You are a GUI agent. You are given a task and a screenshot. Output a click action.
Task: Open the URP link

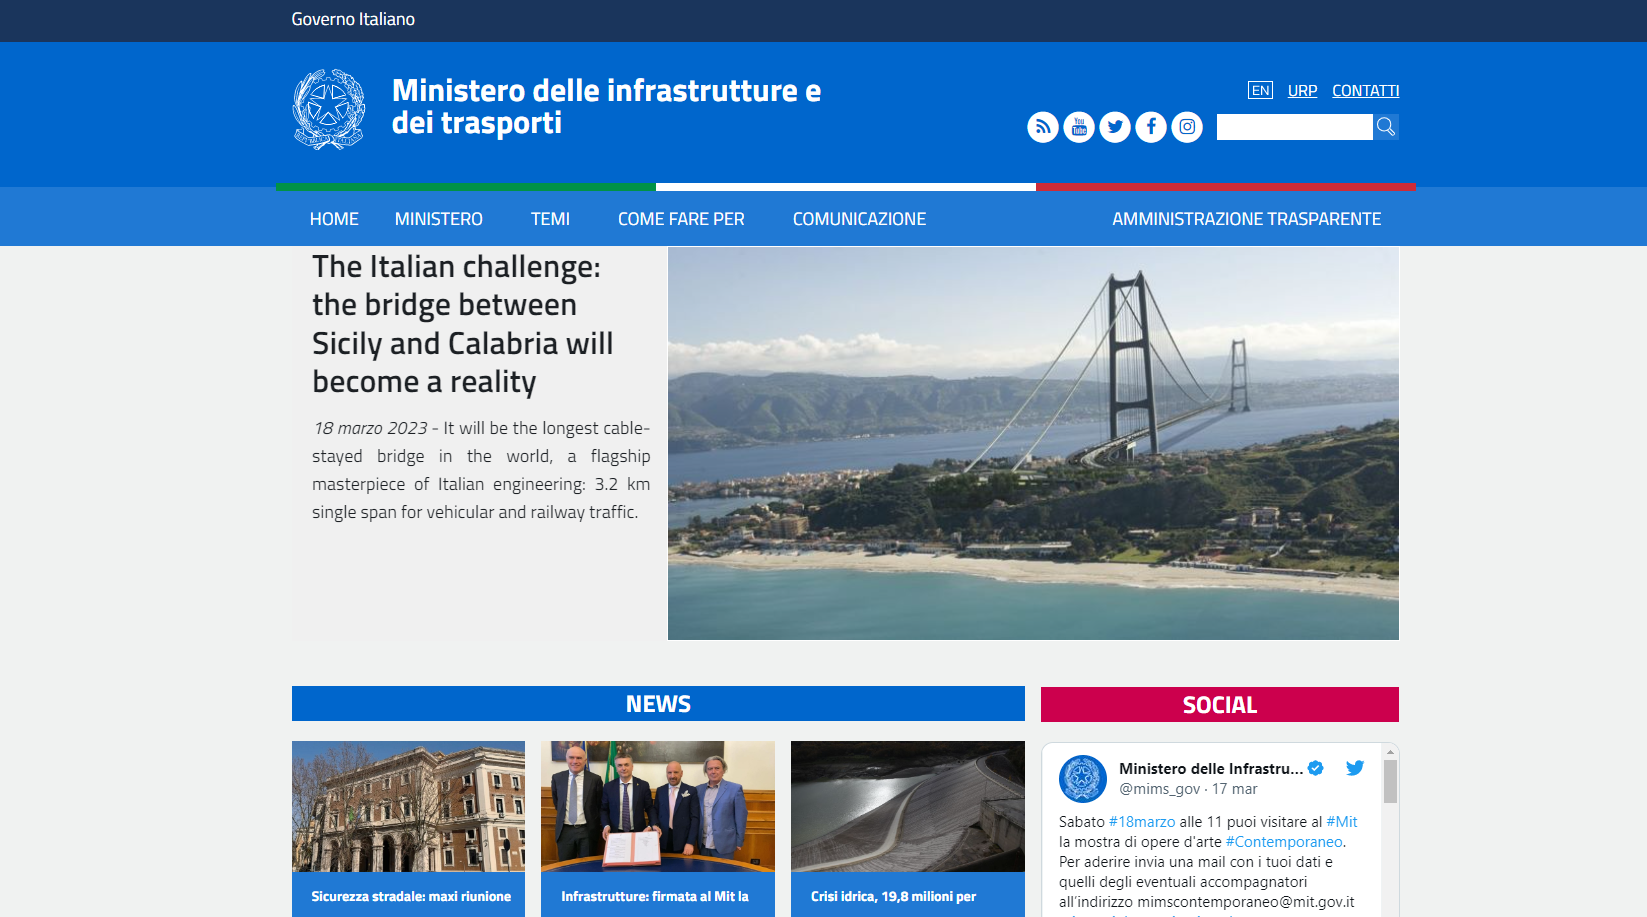pos(1302,91)
